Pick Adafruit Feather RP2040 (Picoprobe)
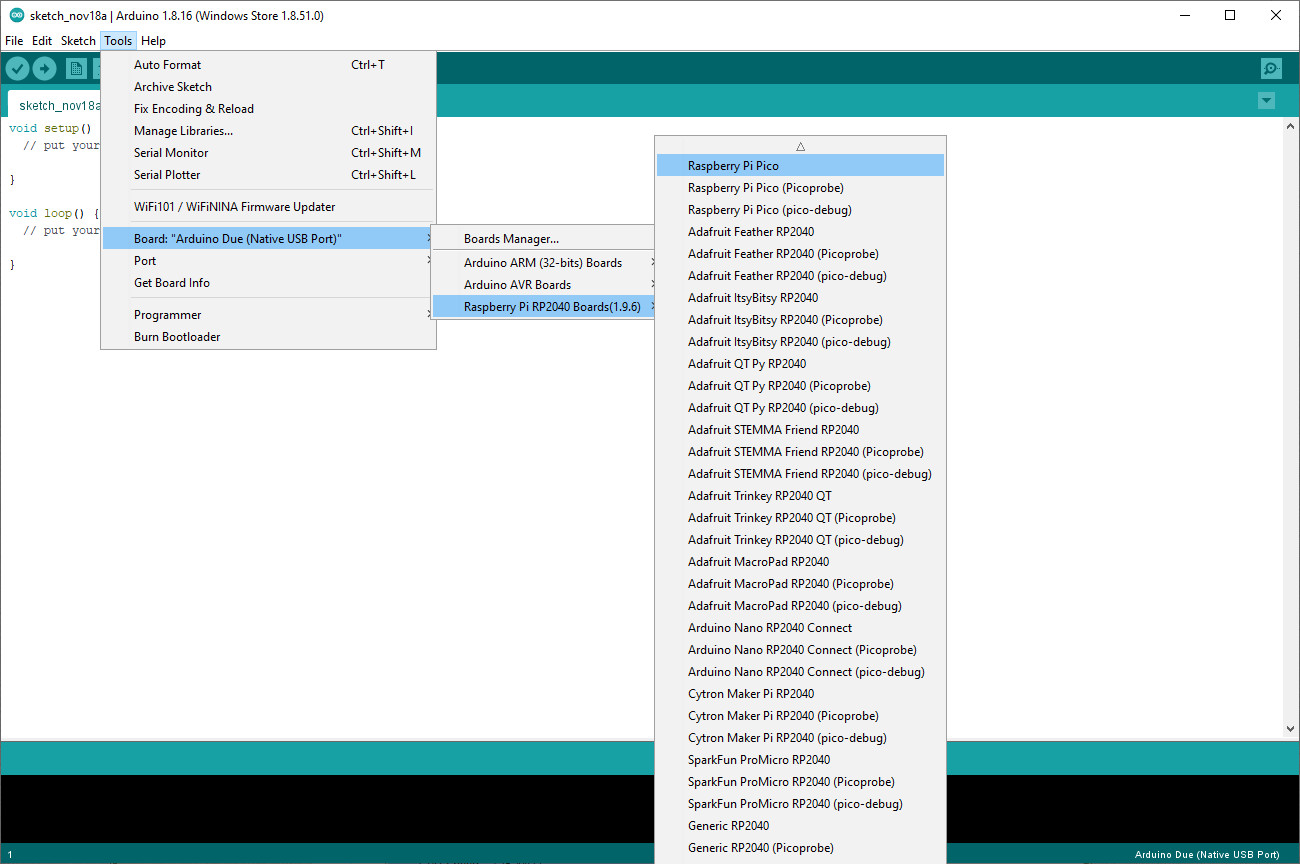This screenshot has height=864, width=1300. coord(800,254)
